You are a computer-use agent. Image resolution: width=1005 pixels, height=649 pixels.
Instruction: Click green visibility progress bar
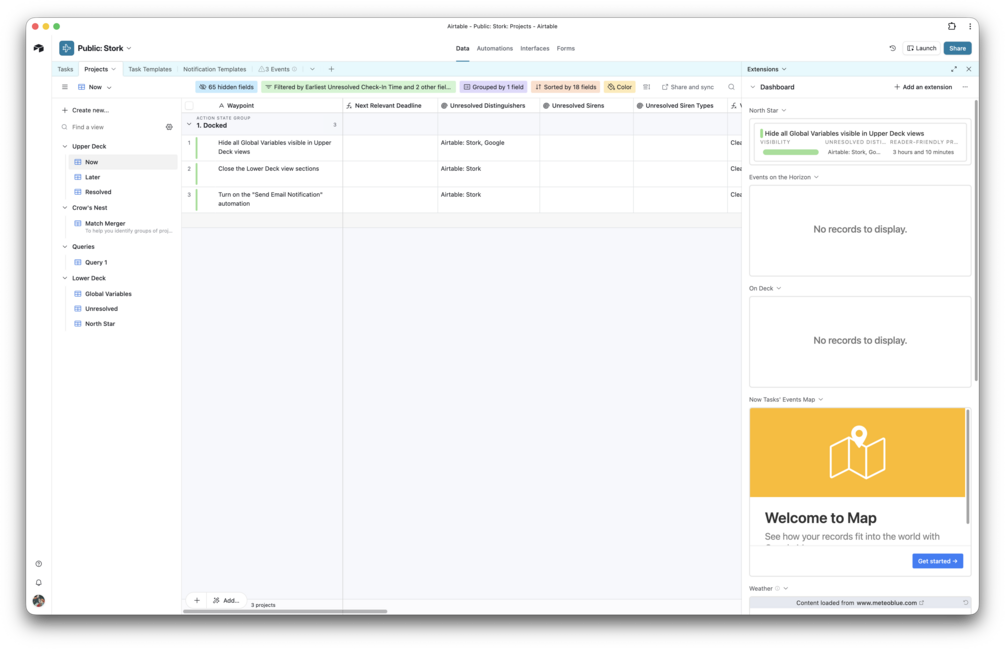(x=790, y=152)
